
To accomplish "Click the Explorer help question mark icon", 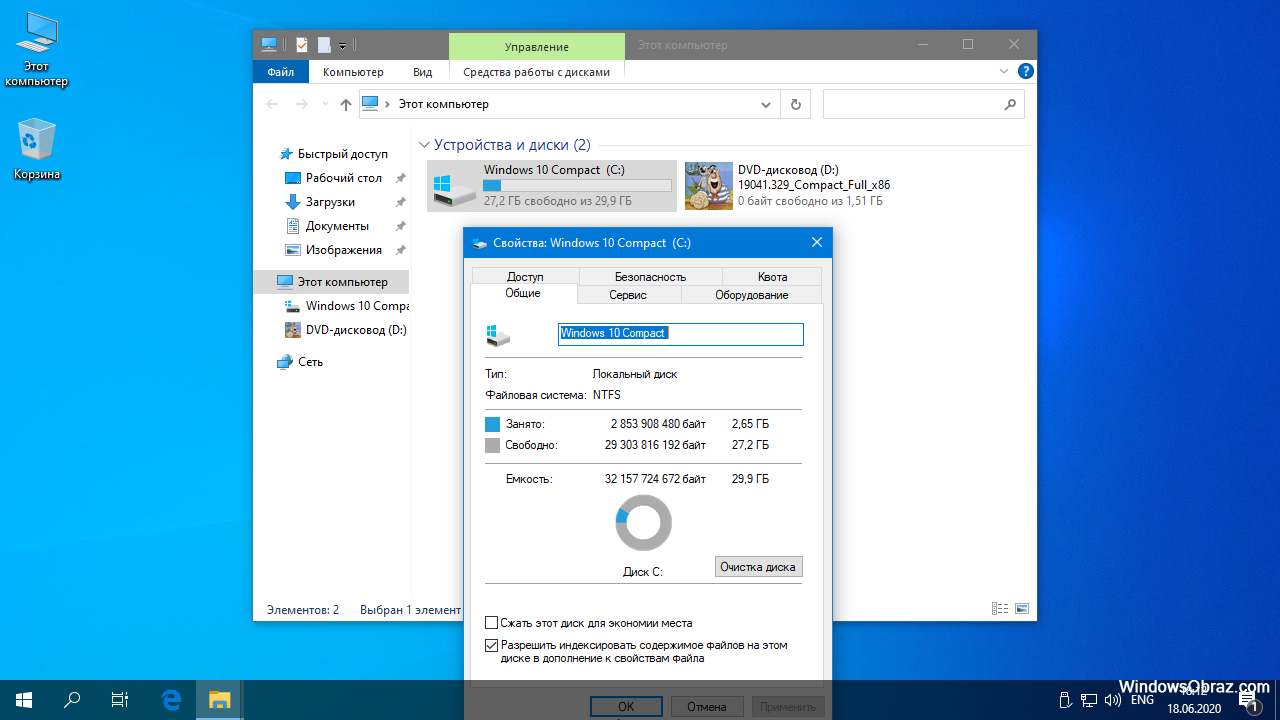I will [1025, 72].
